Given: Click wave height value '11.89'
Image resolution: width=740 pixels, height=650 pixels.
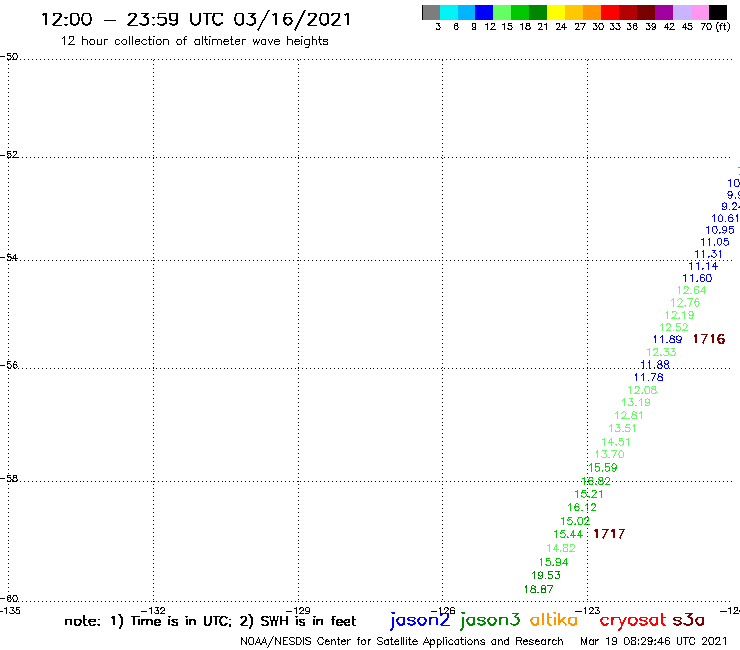Looking at the screenshot, I should (667, 339).
